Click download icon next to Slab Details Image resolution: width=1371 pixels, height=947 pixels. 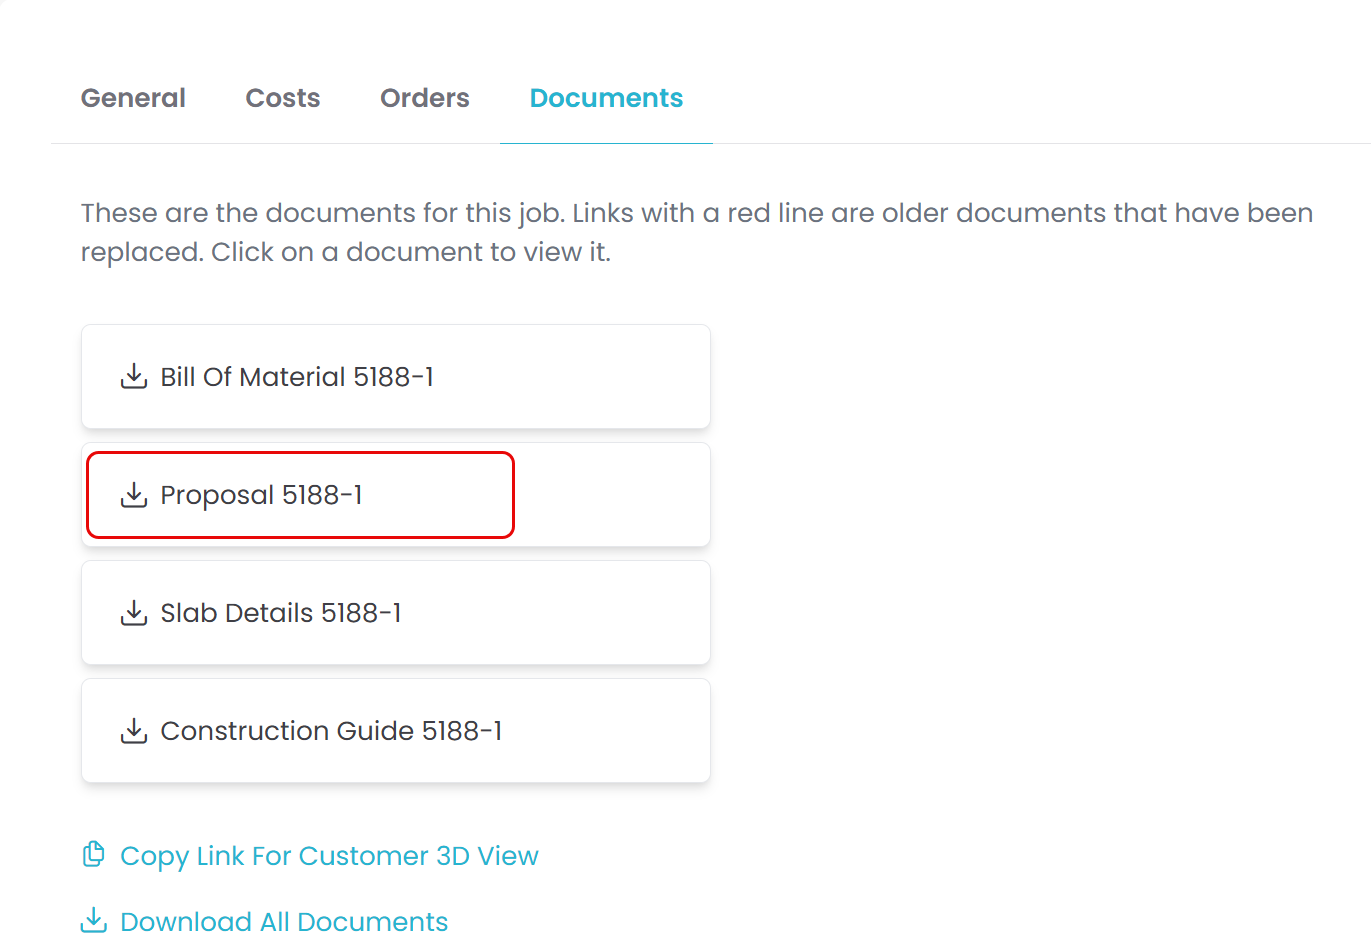pyautogui.click(x=134, y=613)
